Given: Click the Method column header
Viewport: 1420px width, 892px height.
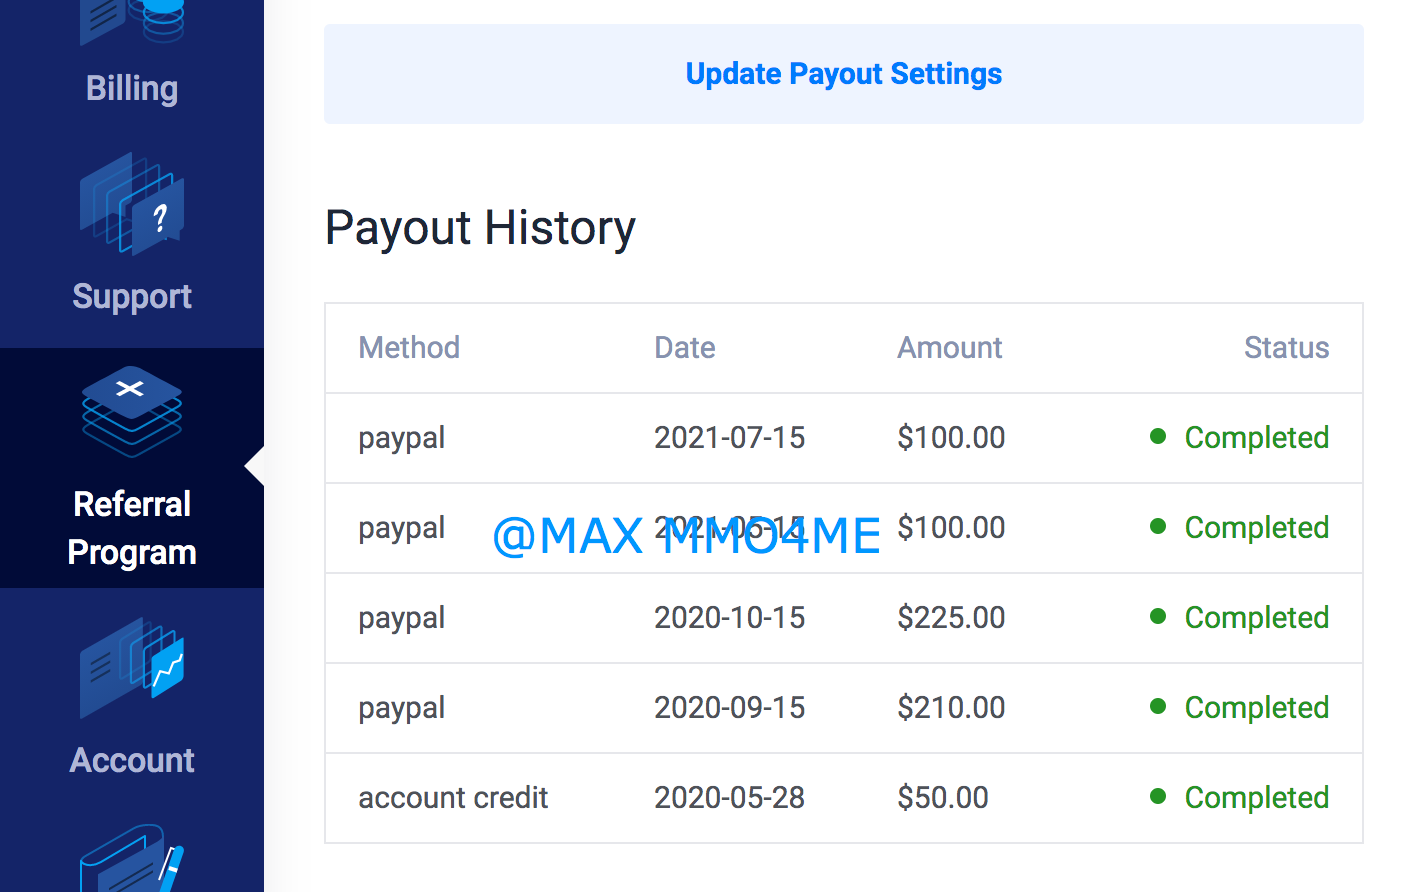Looking at the screenshot, I should click(x=409, y=347).
